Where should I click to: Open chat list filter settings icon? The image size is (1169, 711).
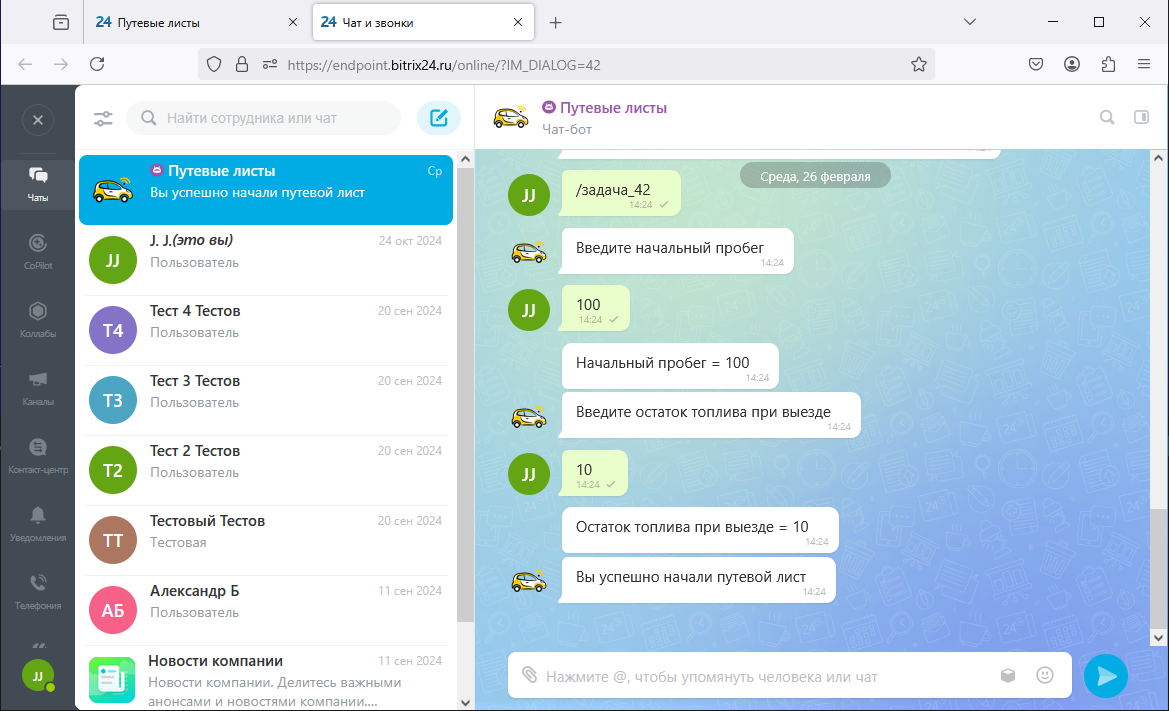coord(103,118)
